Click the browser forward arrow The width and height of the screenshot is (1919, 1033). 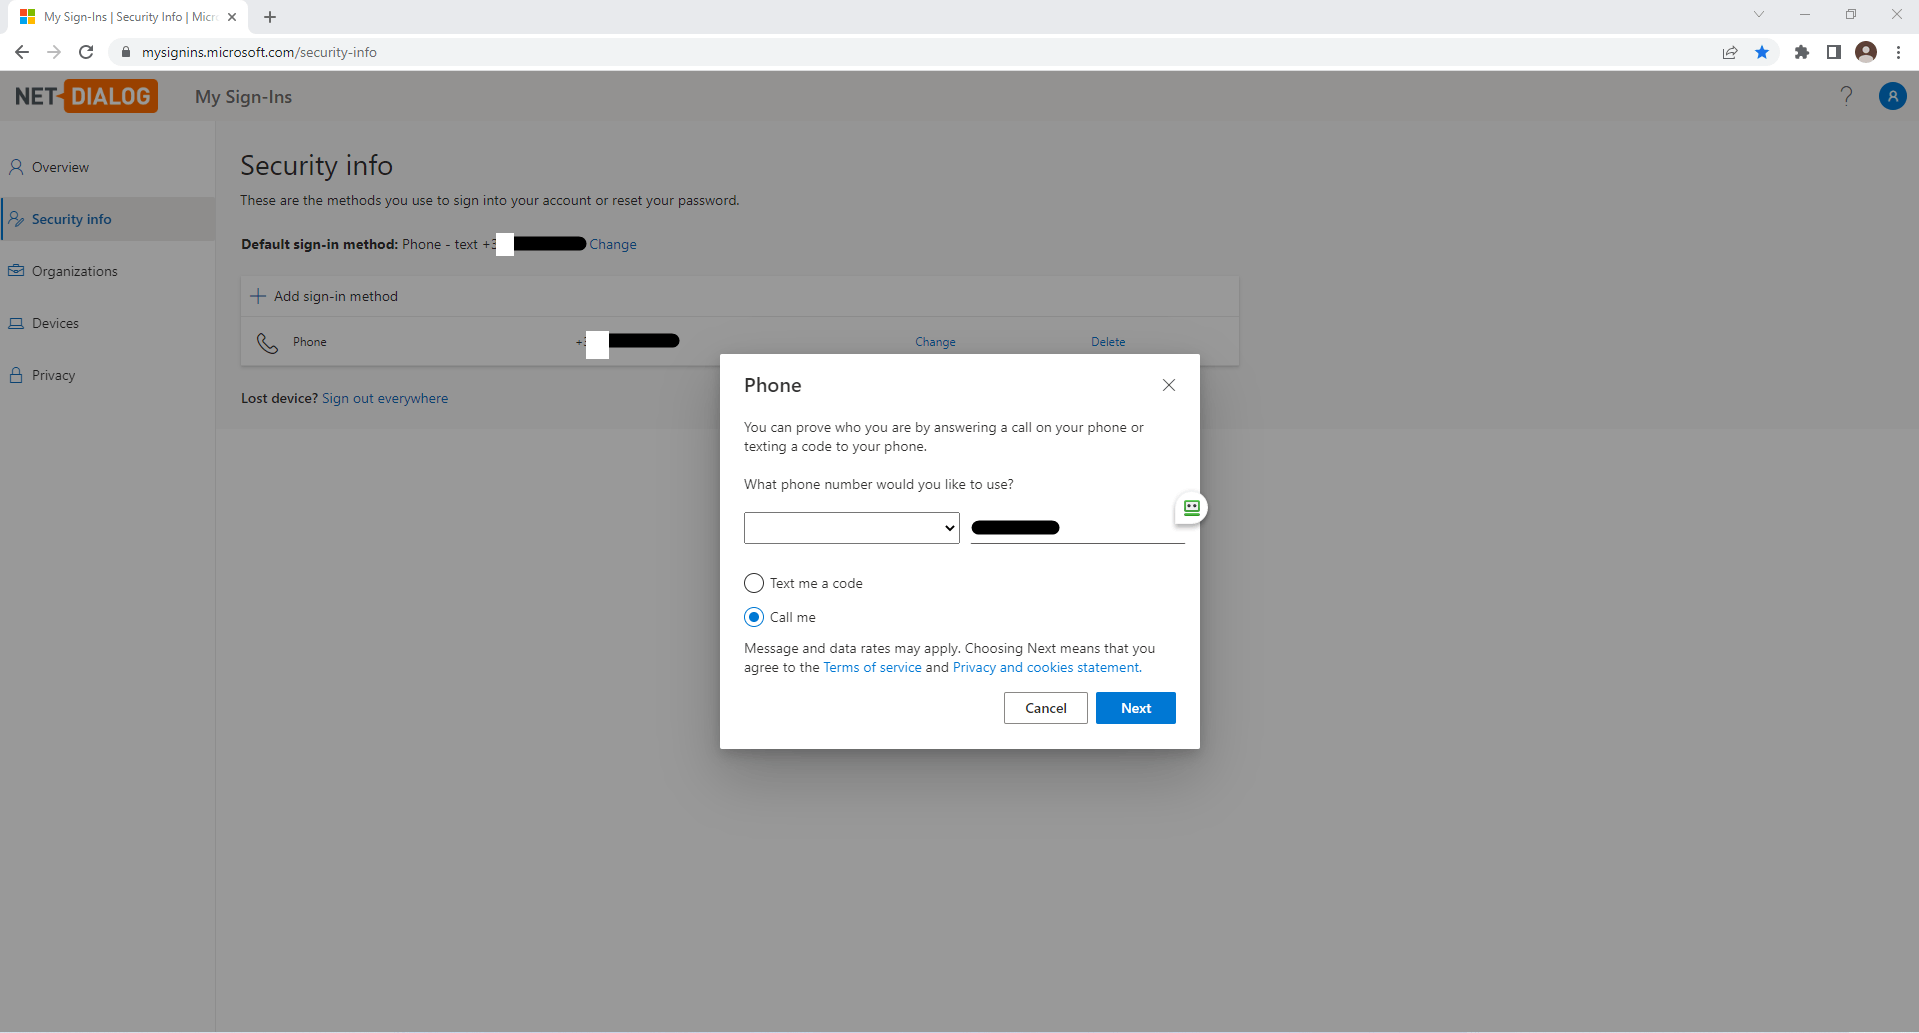tap(54, 52)
